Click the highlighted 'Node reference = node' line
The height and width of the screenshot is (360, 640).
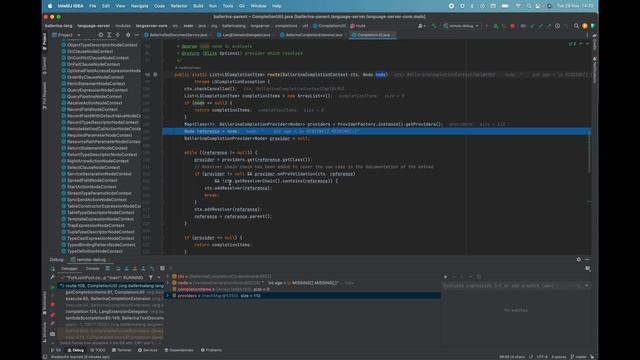pos(376,131)
